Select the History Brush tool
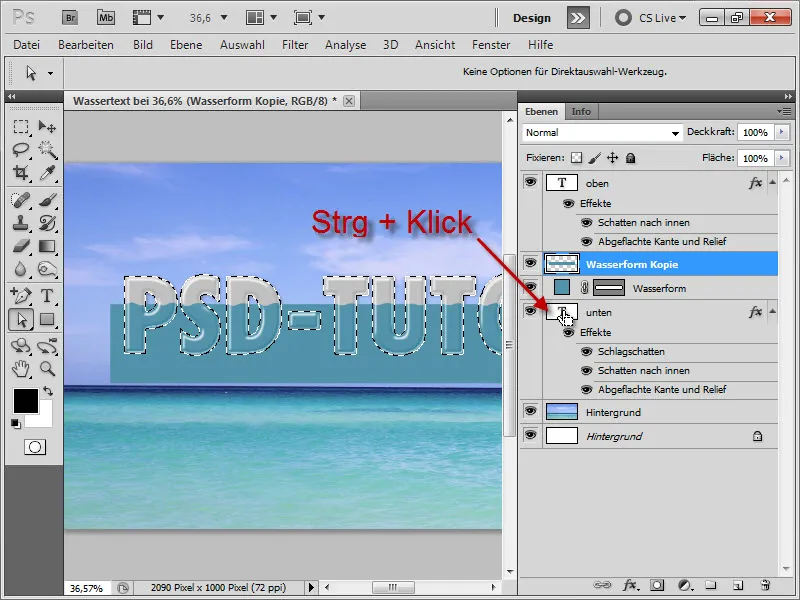This screenshot has height=600, width=800. coord(47,223)
